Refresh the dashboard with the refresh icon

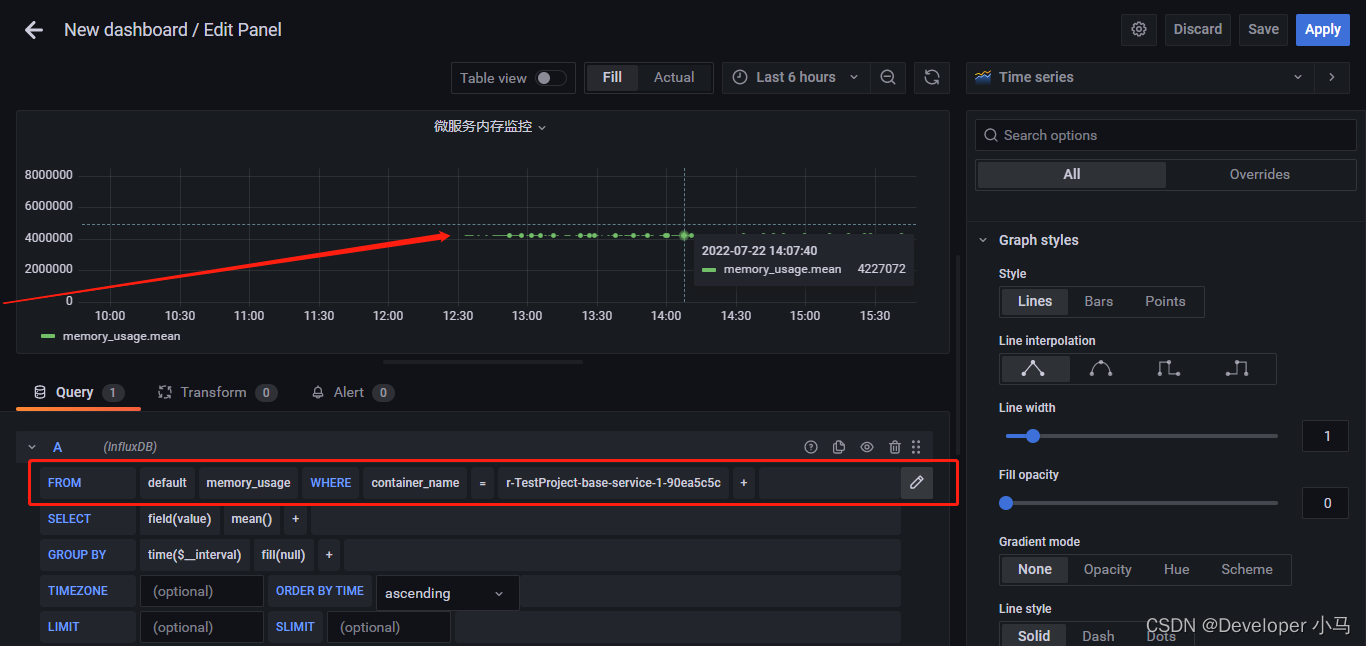pos(932,77)
